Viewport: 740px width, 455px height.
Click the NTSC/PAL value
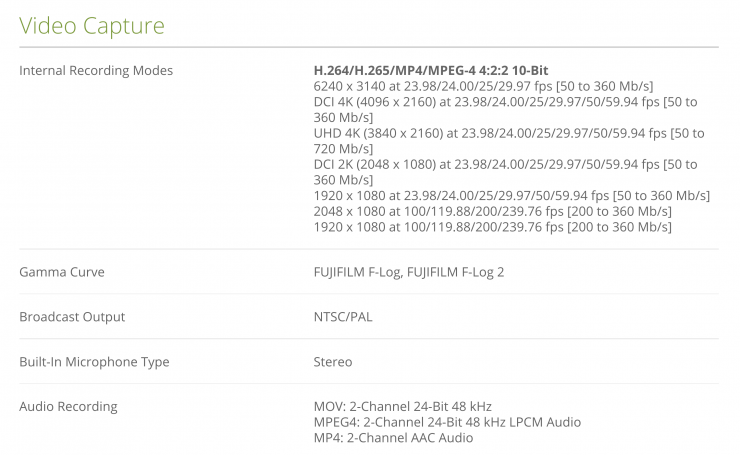click(x=343, y=317)
